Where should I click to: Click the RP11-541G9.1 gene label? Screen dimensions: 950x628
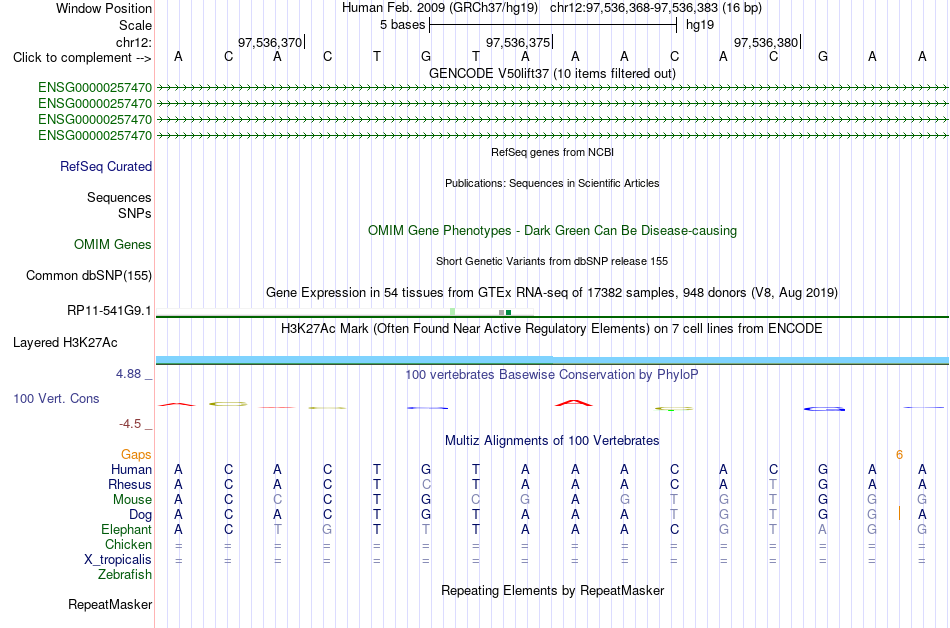[109, 311]
